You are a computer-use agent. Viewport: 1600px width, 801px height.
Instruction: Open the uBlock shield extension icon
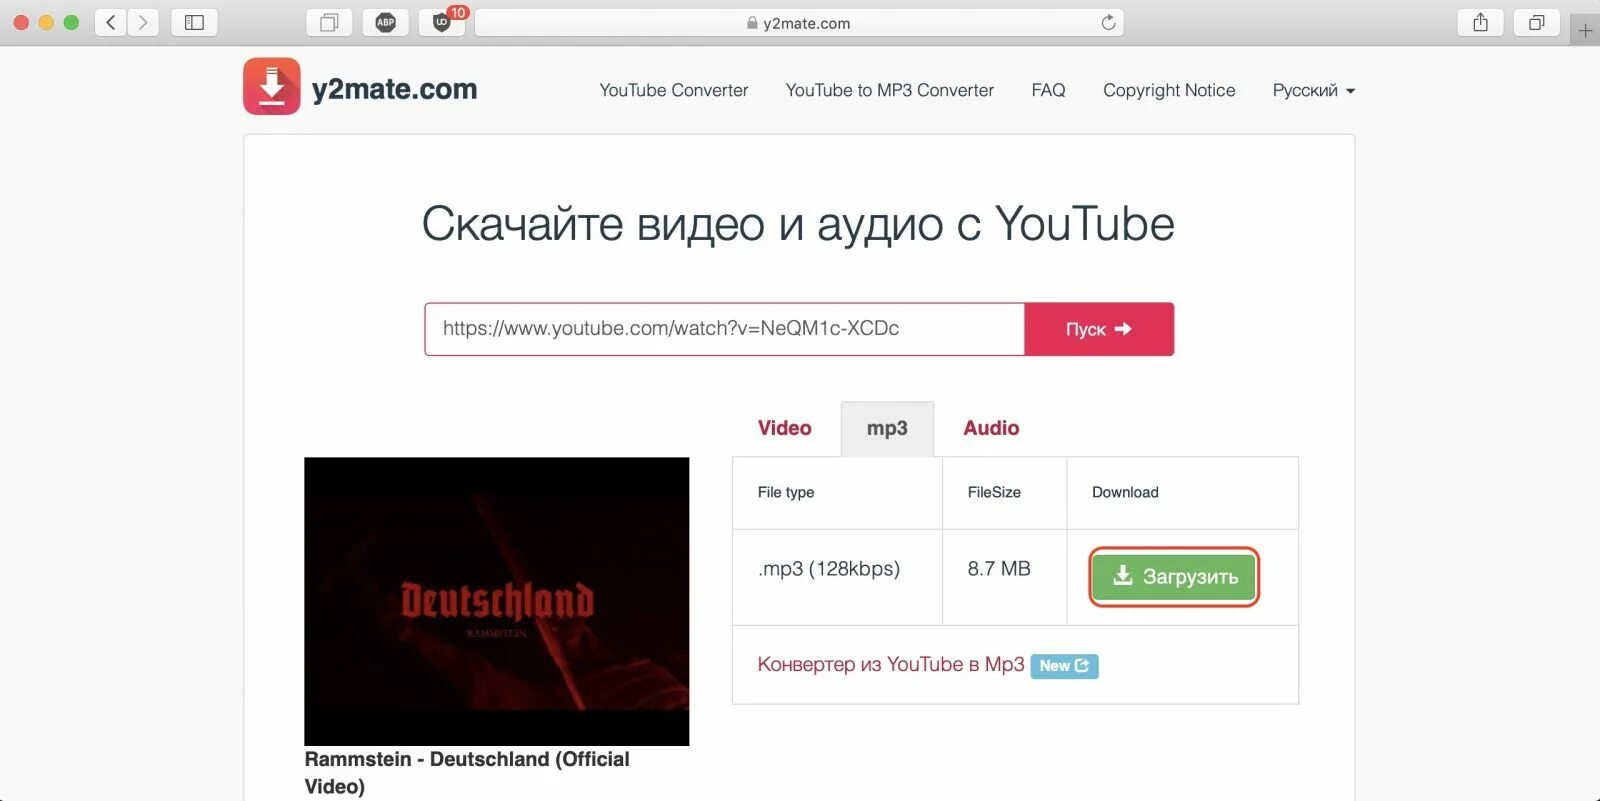[x=441, y=22]
